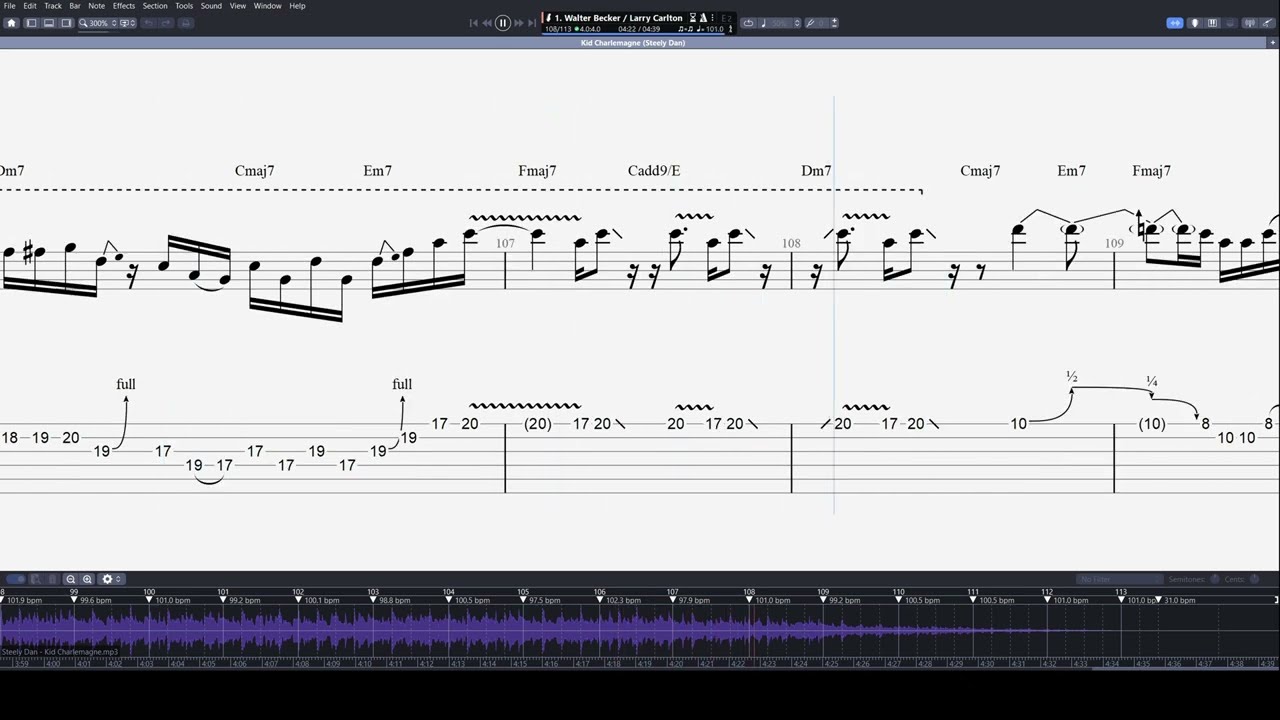Click the Undo arrow

pos(148,23)
